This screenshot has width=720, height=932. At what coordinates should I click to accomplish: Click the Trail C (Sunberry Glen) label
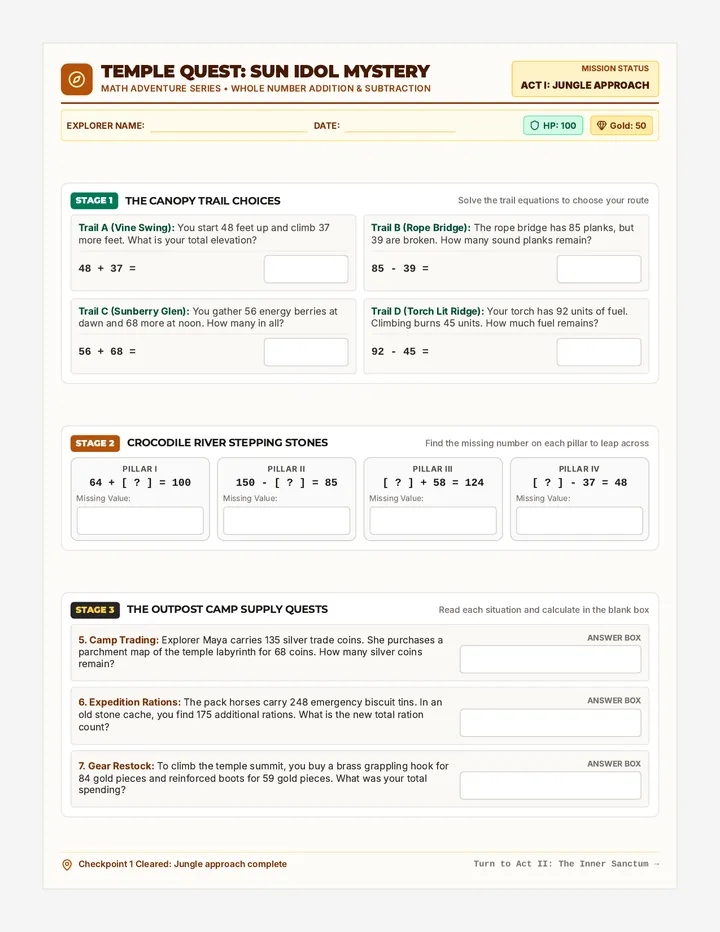[x=134, y=311]
